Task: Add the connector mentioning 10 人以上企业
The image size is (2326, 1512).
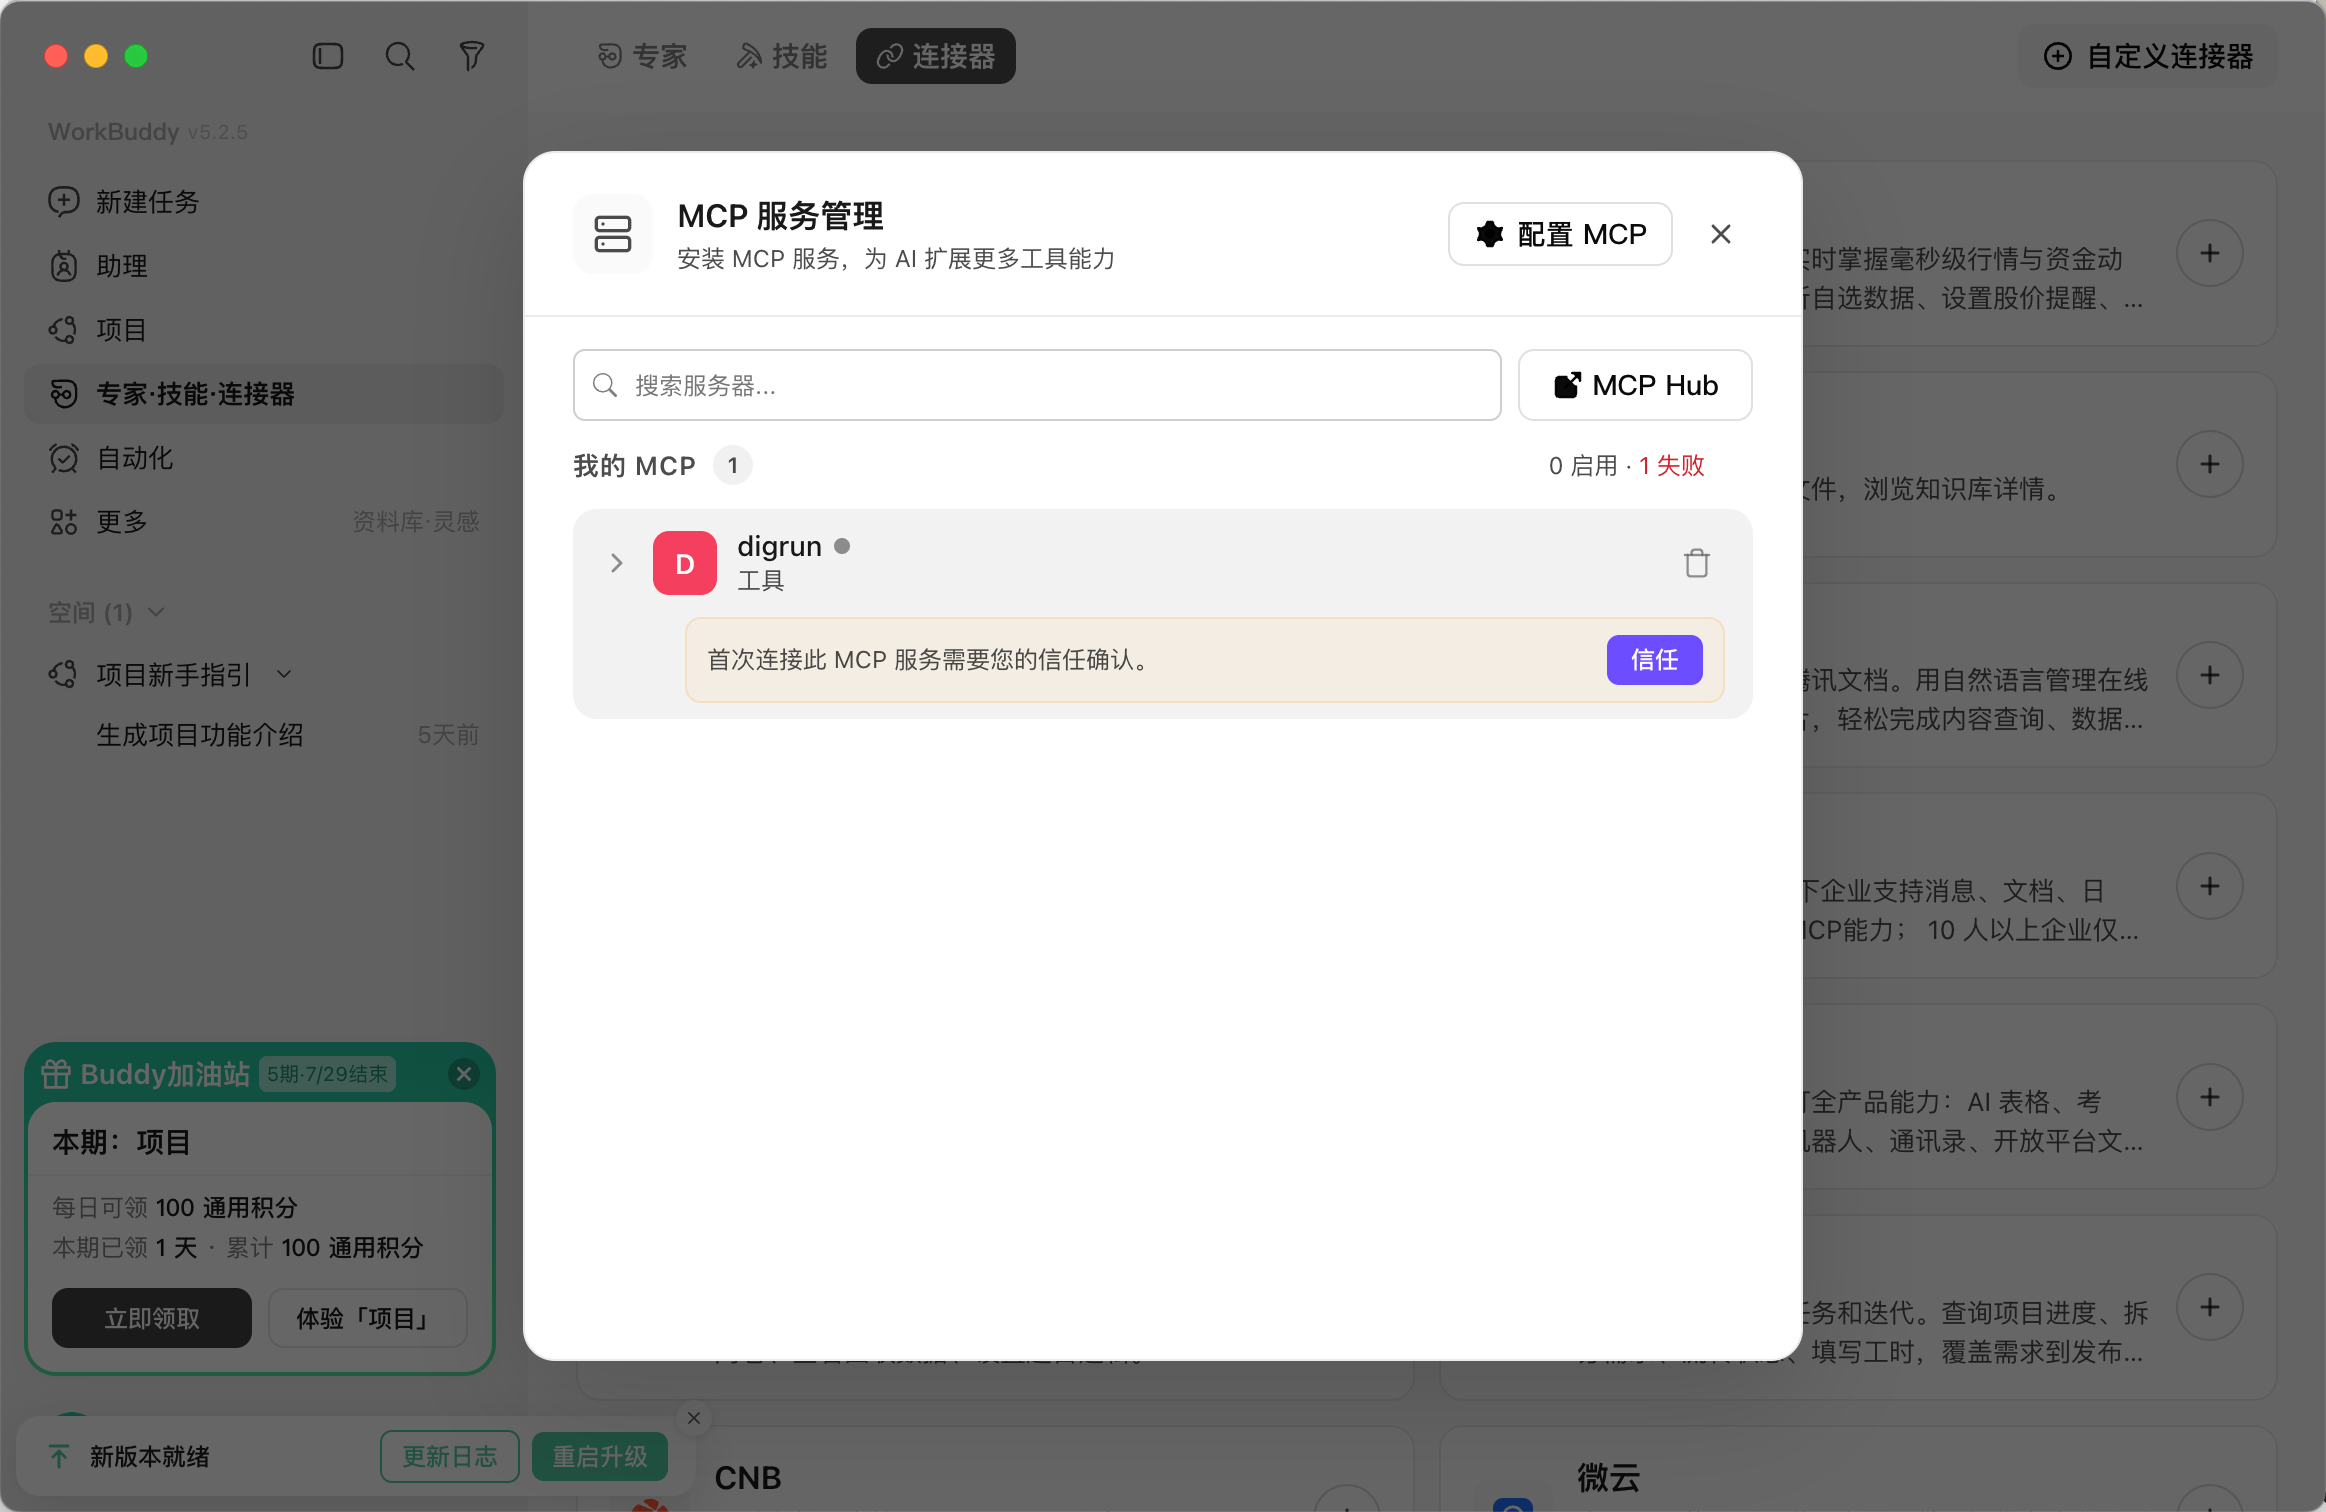Action: 2210,886
